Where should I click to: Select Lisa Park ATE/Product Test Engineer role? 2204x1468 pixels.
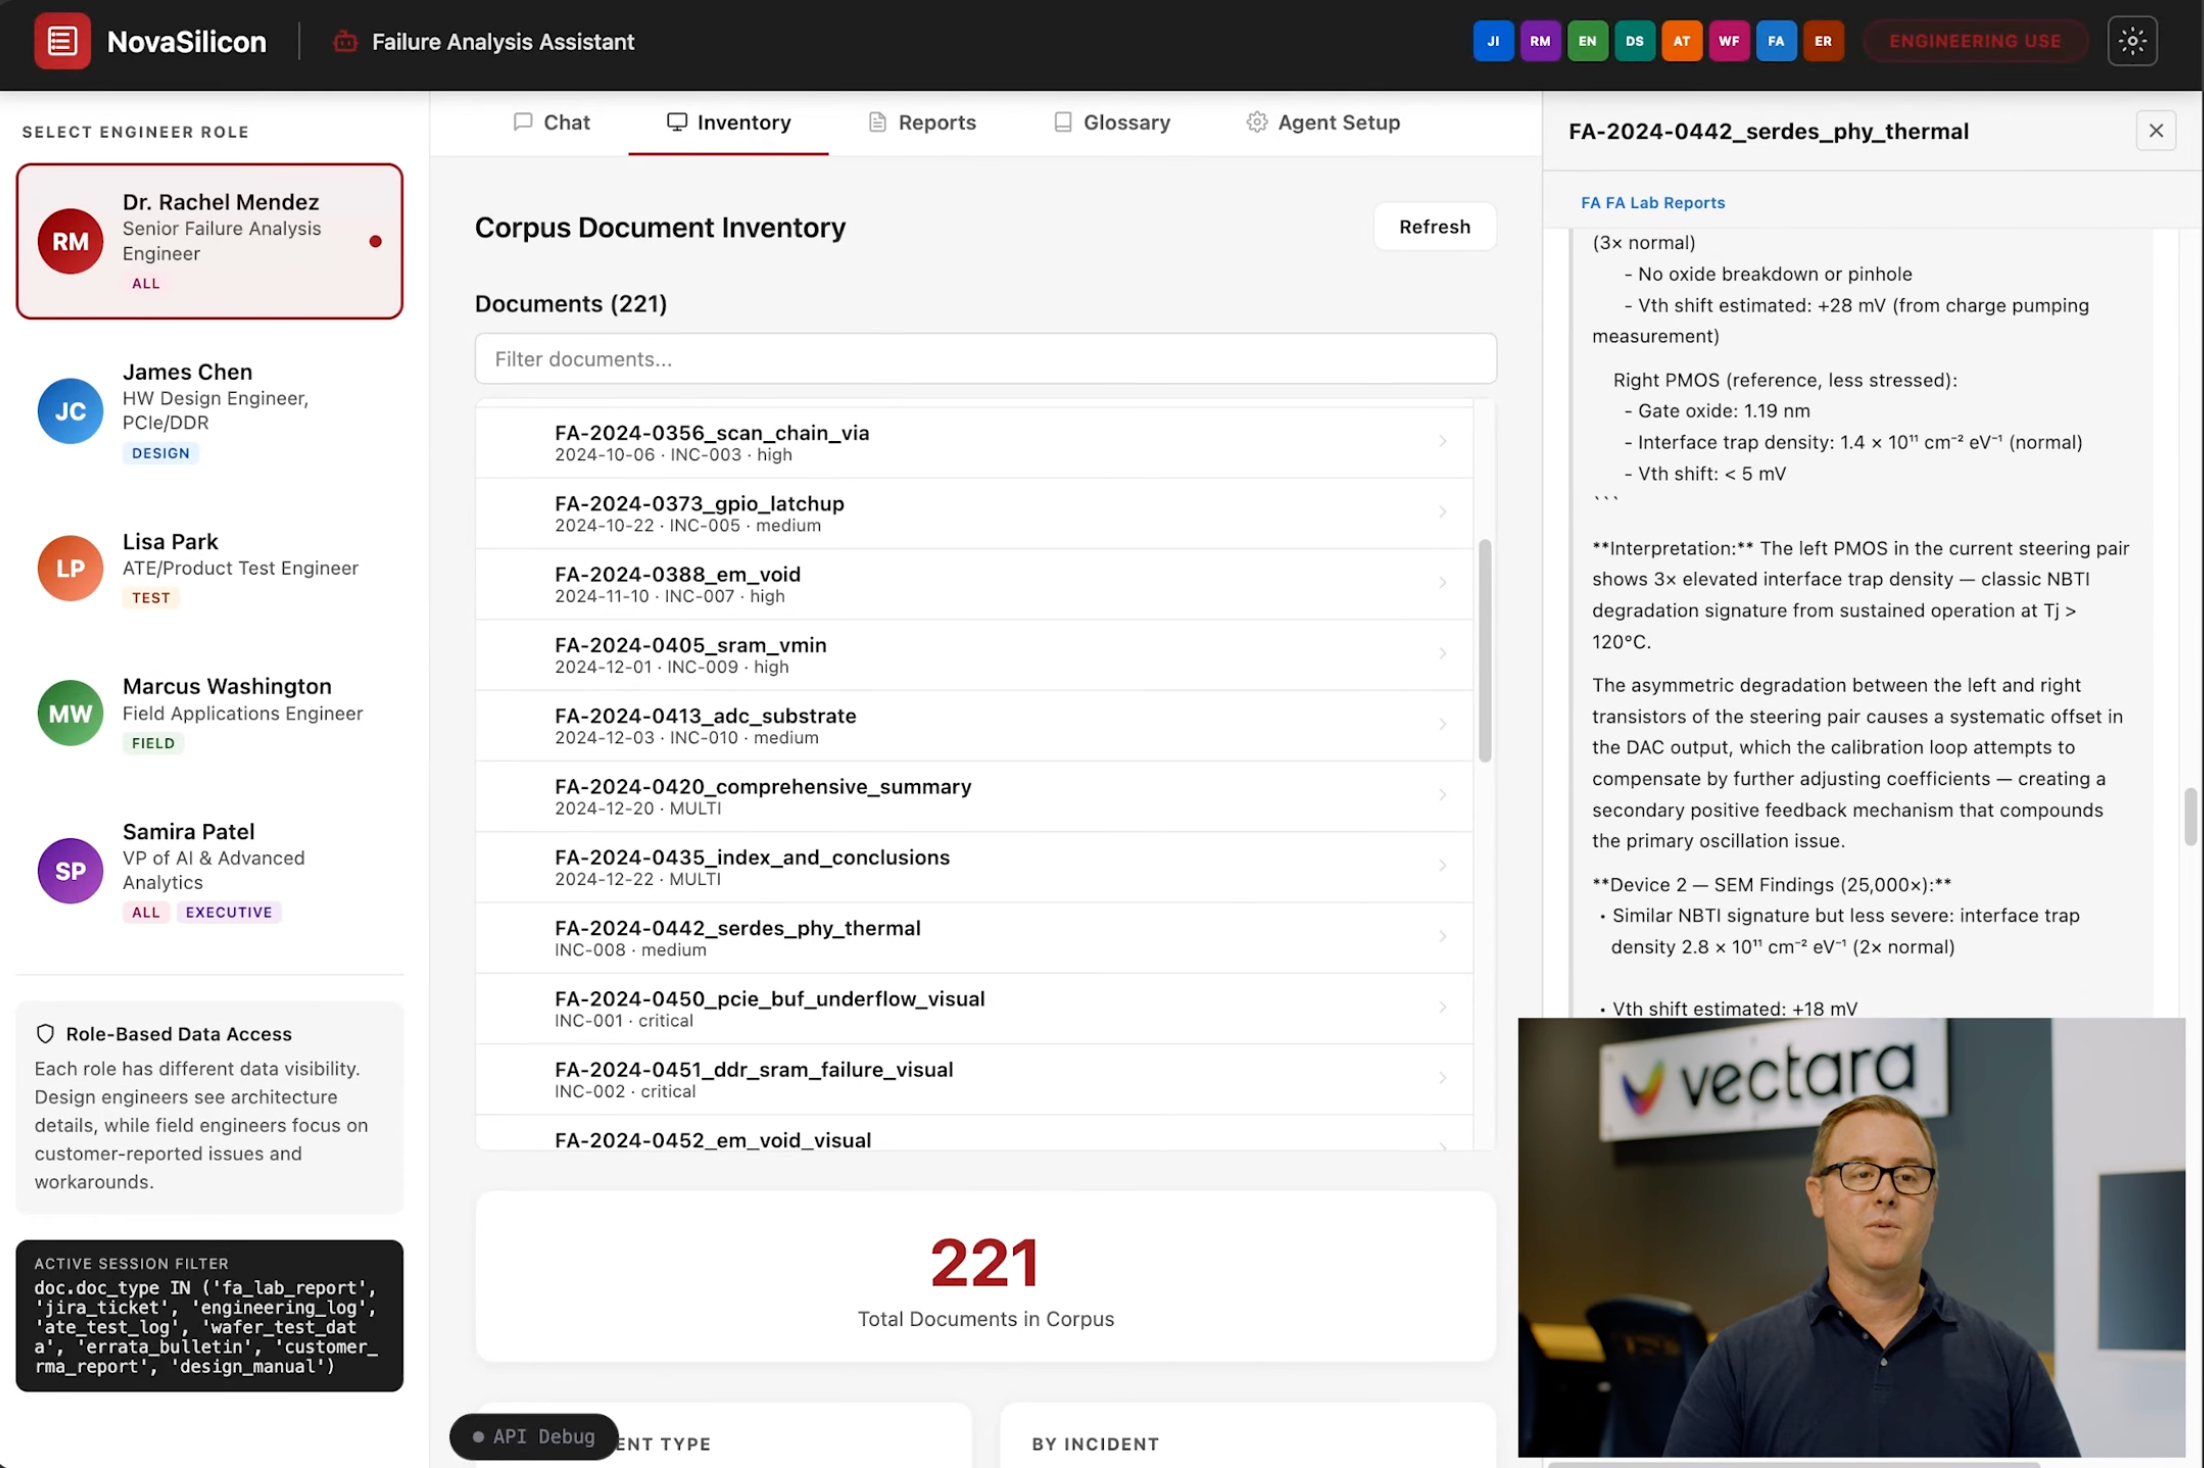(209, 568)
